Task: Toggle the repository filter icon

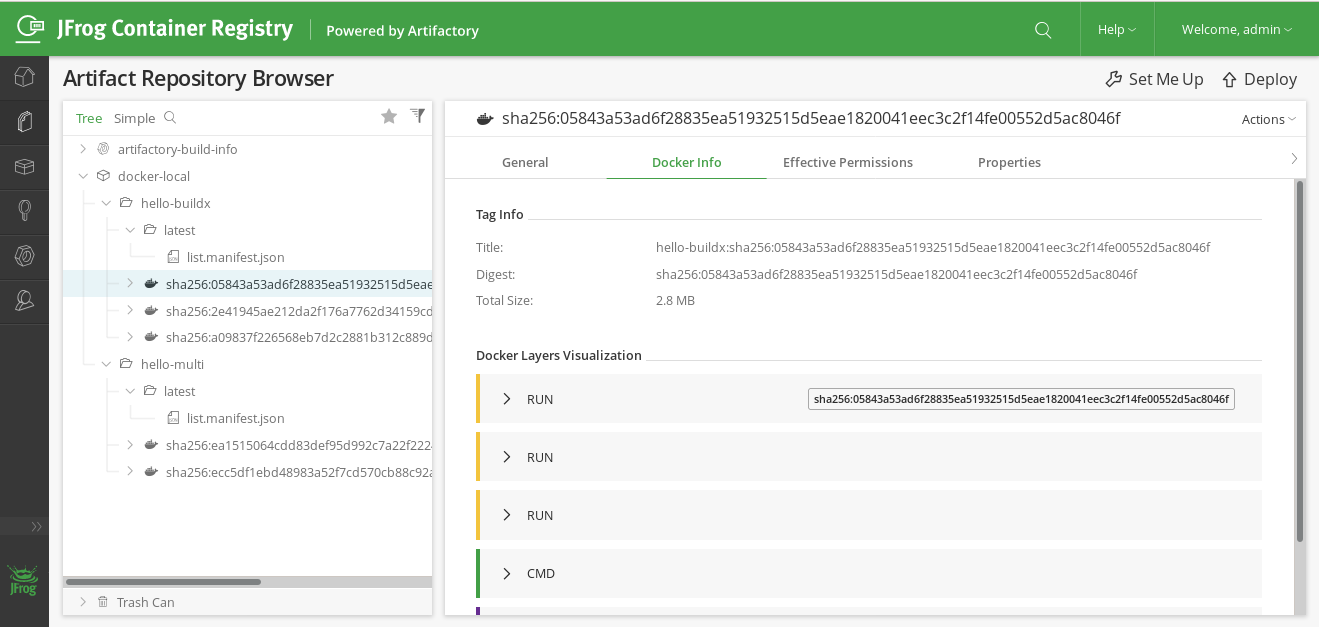Action: coord(417,115)
